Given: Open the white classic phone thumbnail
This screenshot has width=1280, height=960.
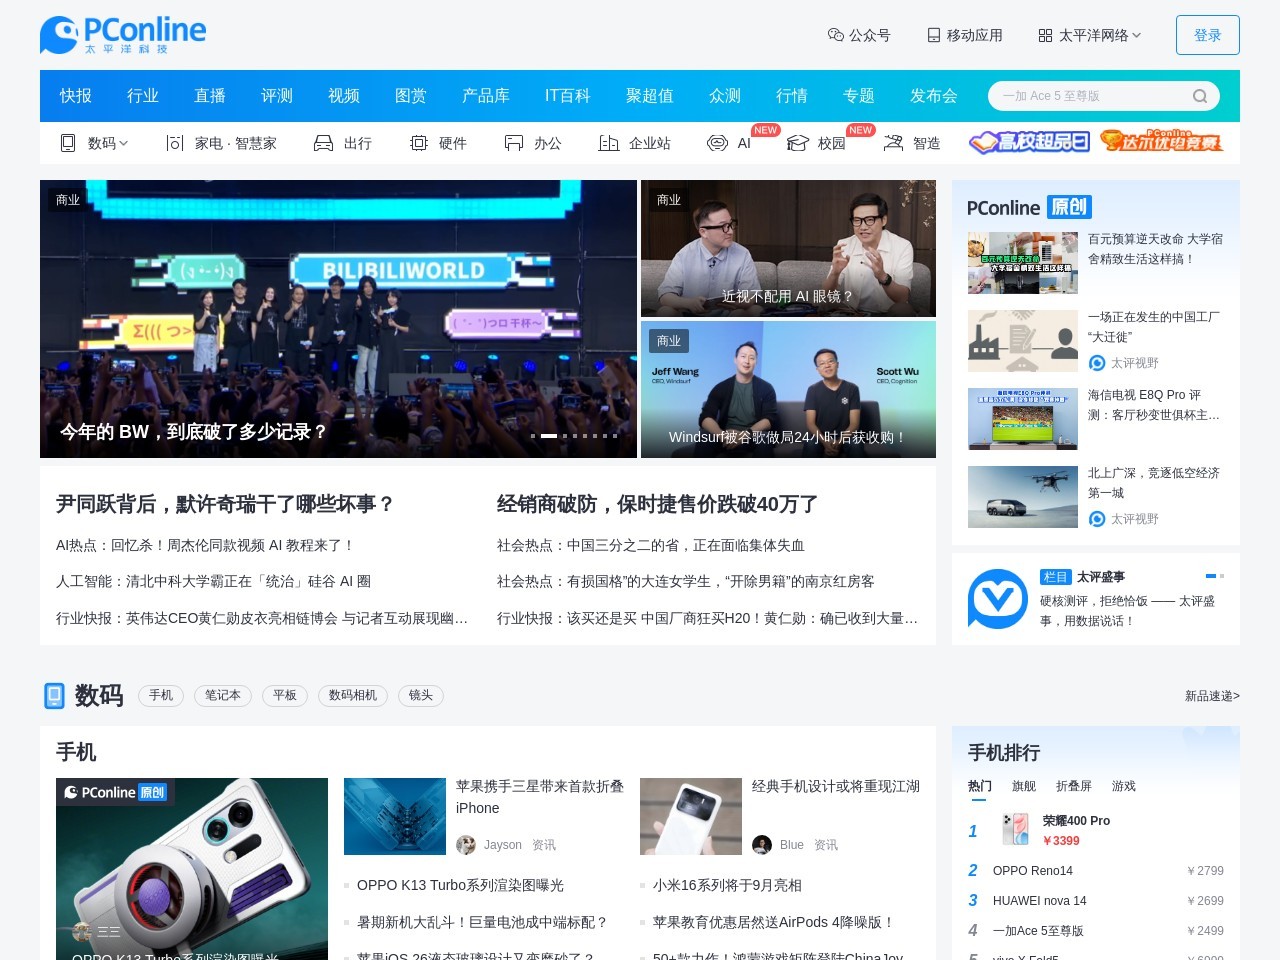Looking at the screenshot, I should (691, 816).
